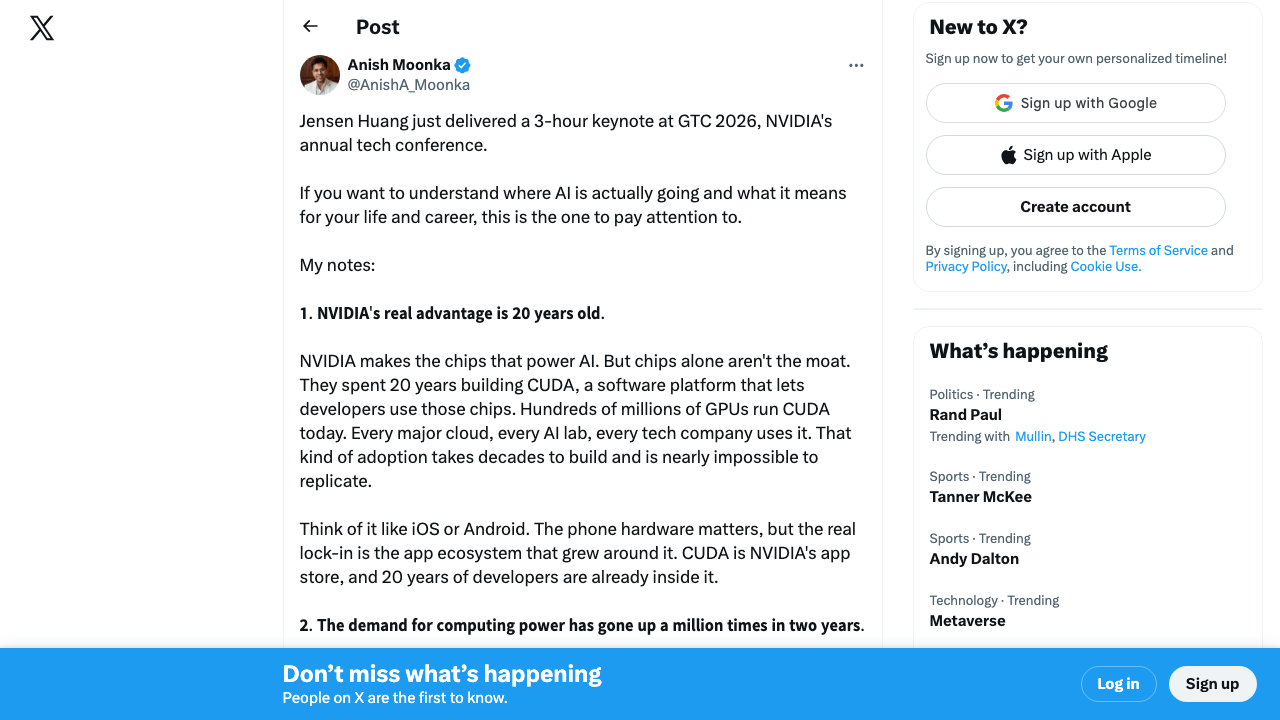The image size is (1280, 720).
Task: Click the Apple logo icon
Action: (1008, 155)
